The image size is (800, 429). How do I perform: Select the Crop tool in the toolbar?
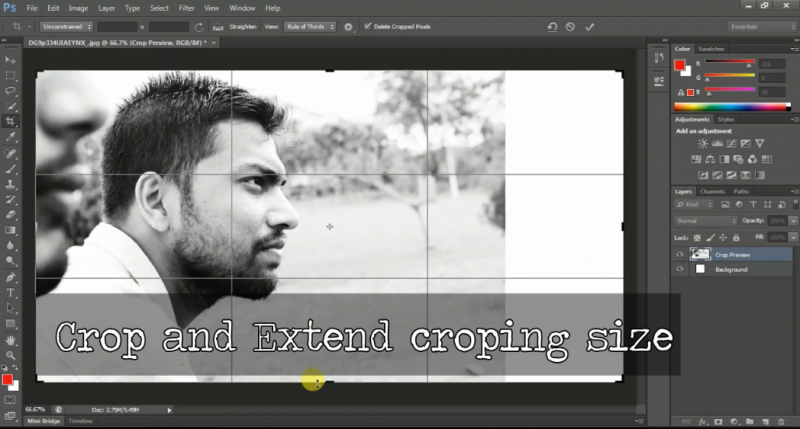coord(11,120)
